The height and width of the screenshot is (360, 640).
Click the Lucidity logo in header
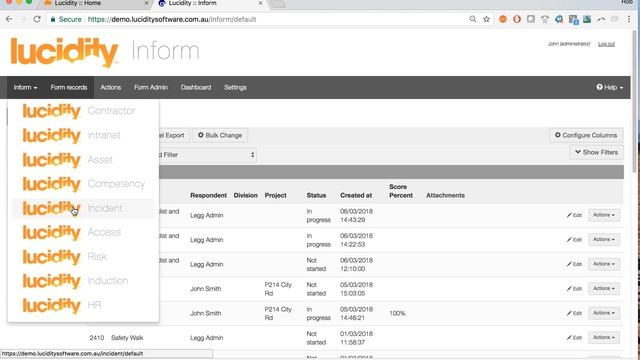(x=64, y=52)
